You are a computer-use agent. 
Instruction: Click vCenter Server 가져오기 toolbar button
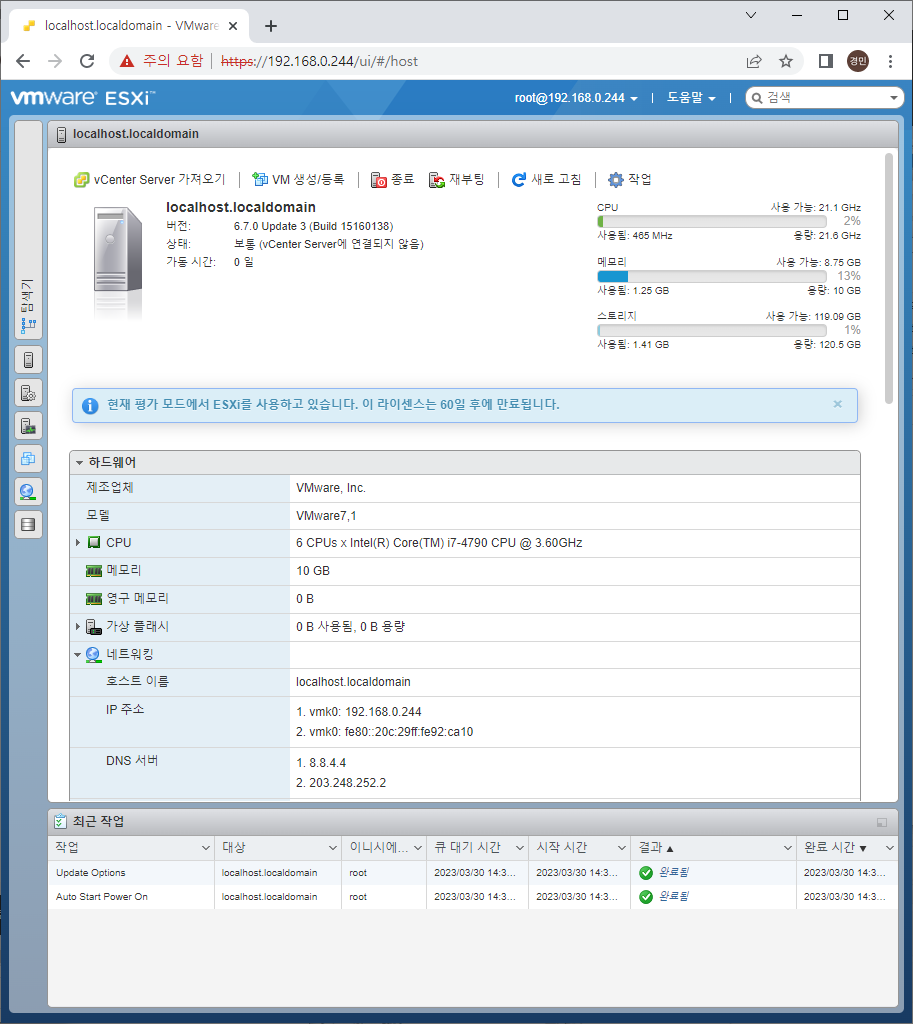pyautogui.click(x=150, y=180)
